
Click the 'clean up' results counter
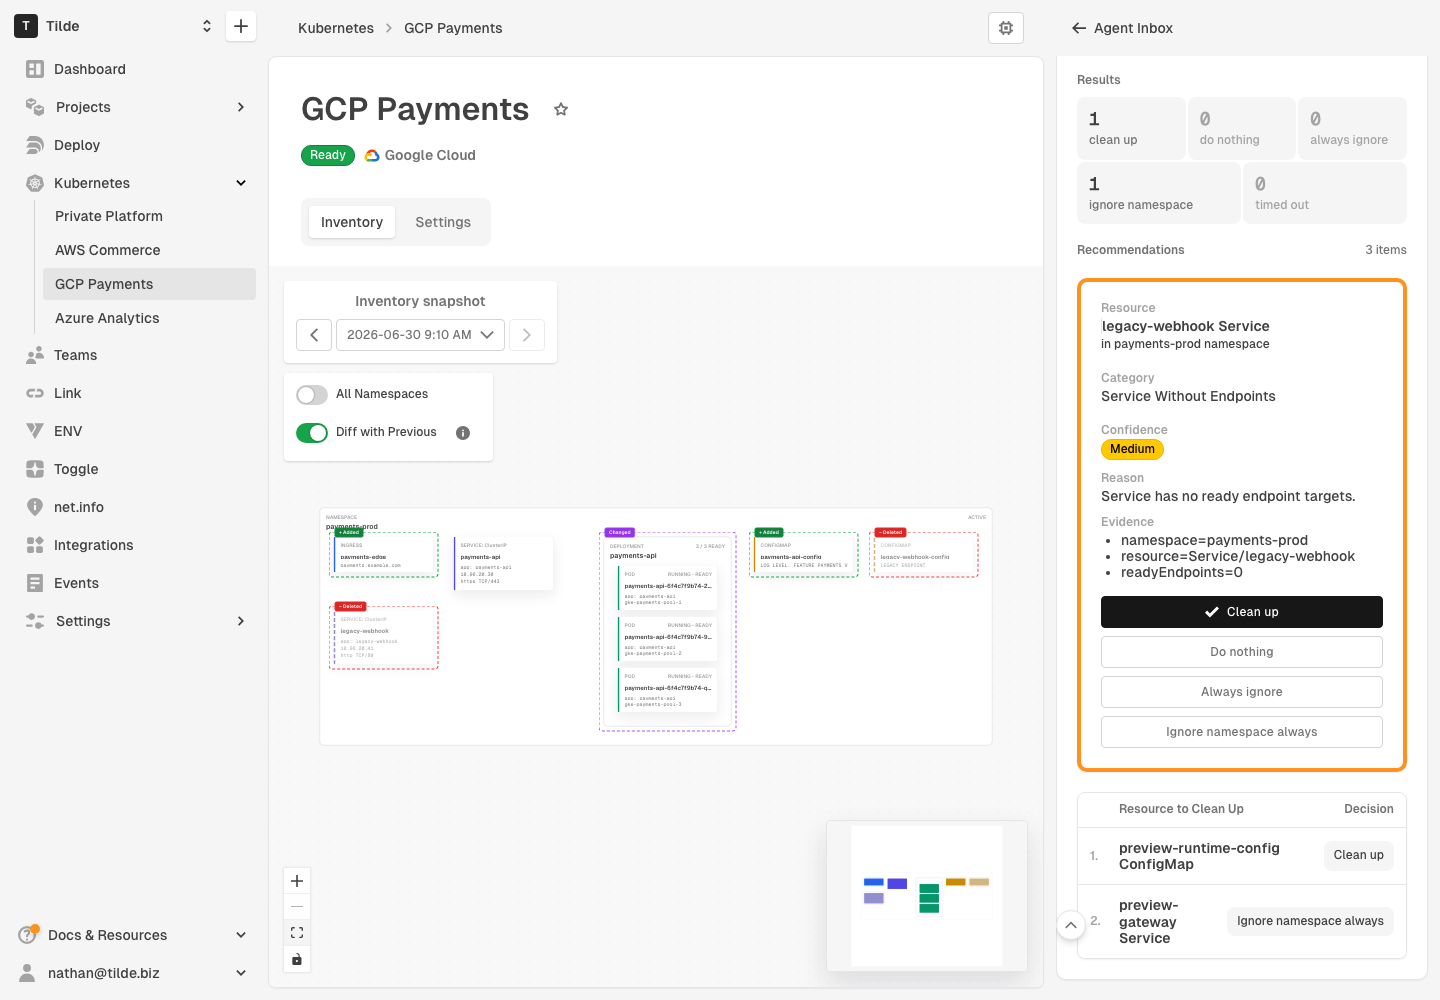[x=1131, y=128]
